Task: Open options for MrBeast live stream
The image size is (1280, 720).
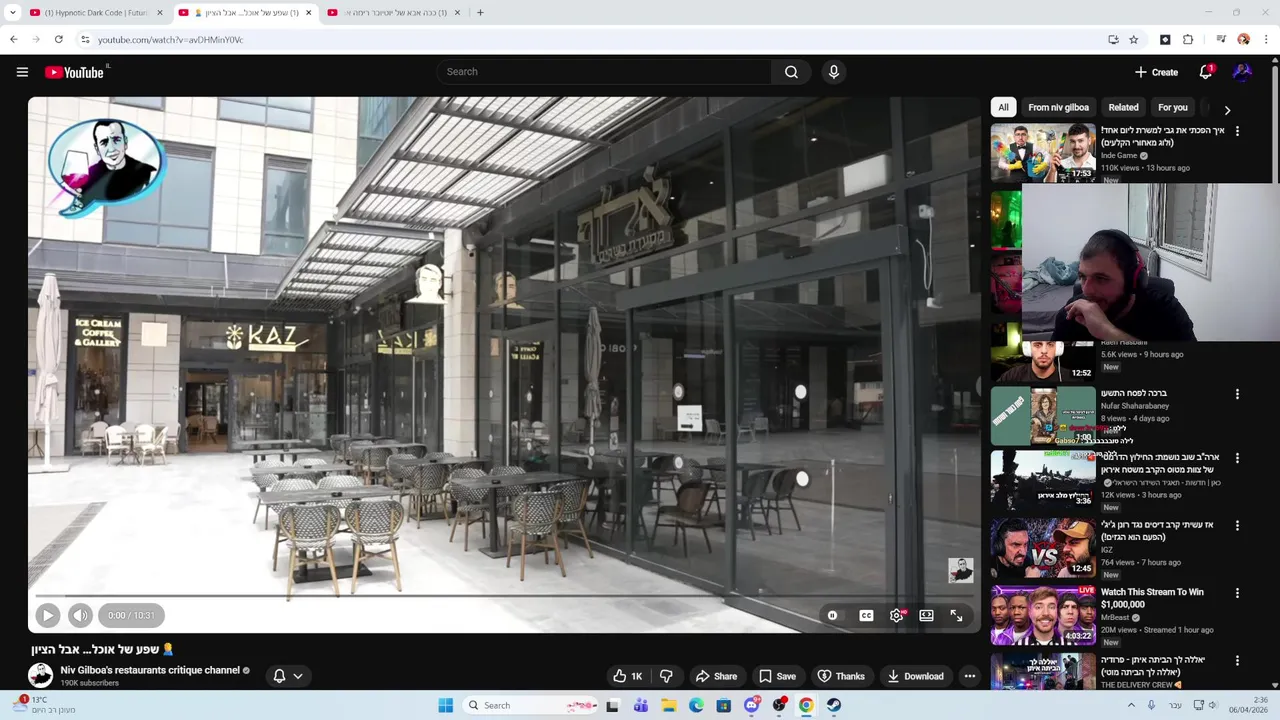Action: click(1237, 593)
